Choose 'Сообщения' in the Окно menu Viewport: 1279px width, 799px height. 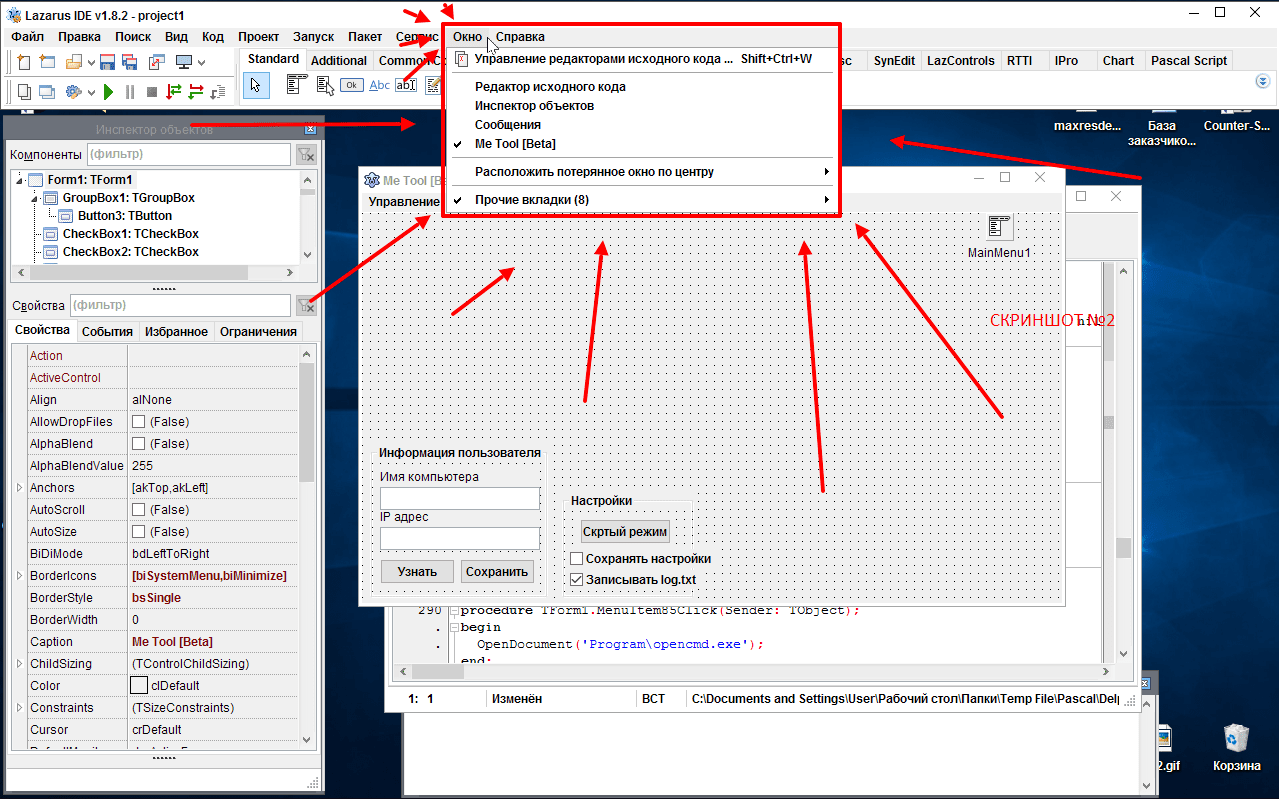[641, 125]
